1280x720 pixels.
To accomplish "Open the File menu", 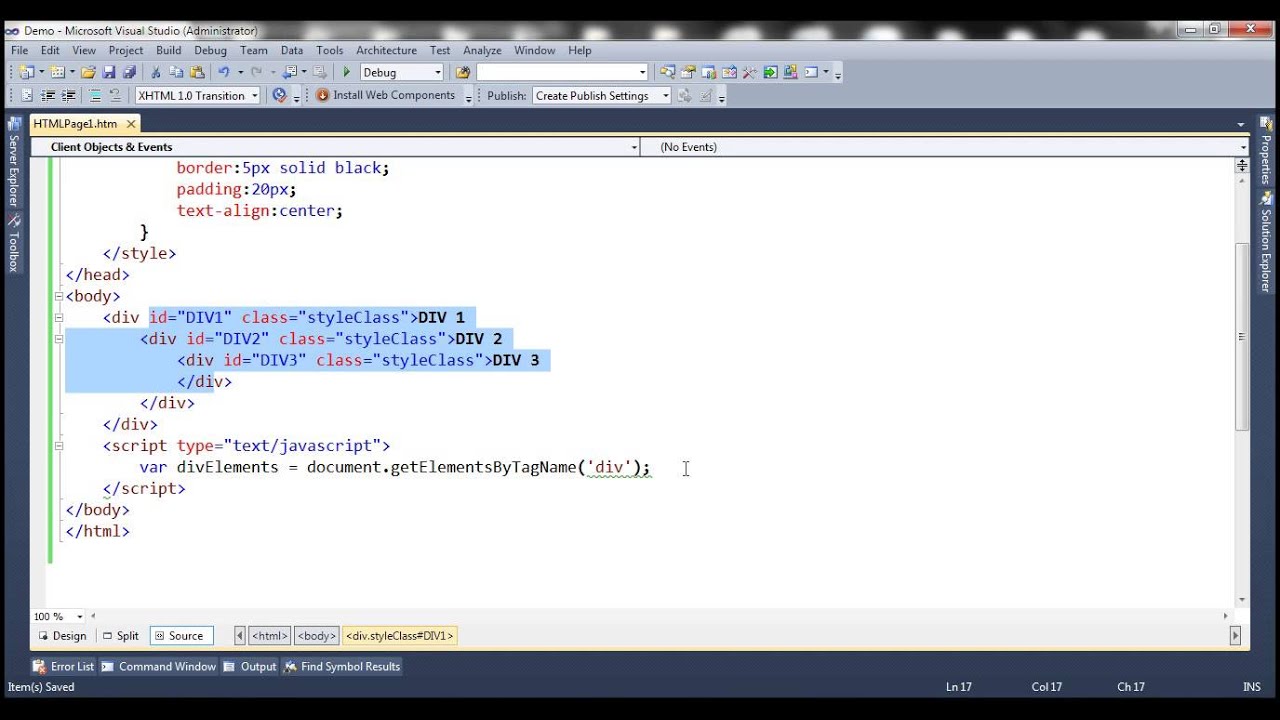I will click(x=19, y=50).
